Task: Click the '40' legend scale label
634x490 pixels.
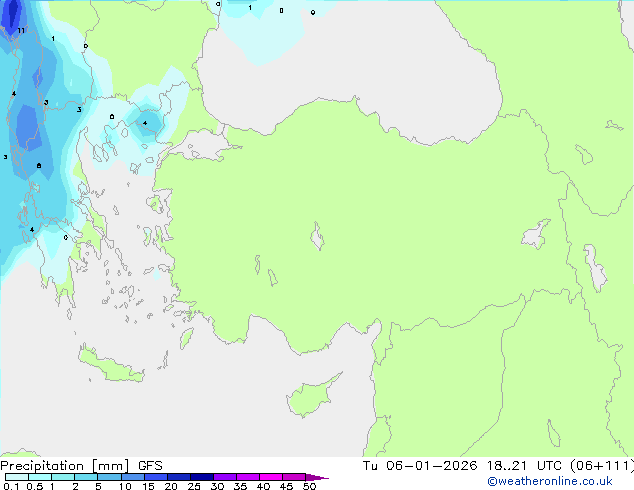Action: pos(263,486)
